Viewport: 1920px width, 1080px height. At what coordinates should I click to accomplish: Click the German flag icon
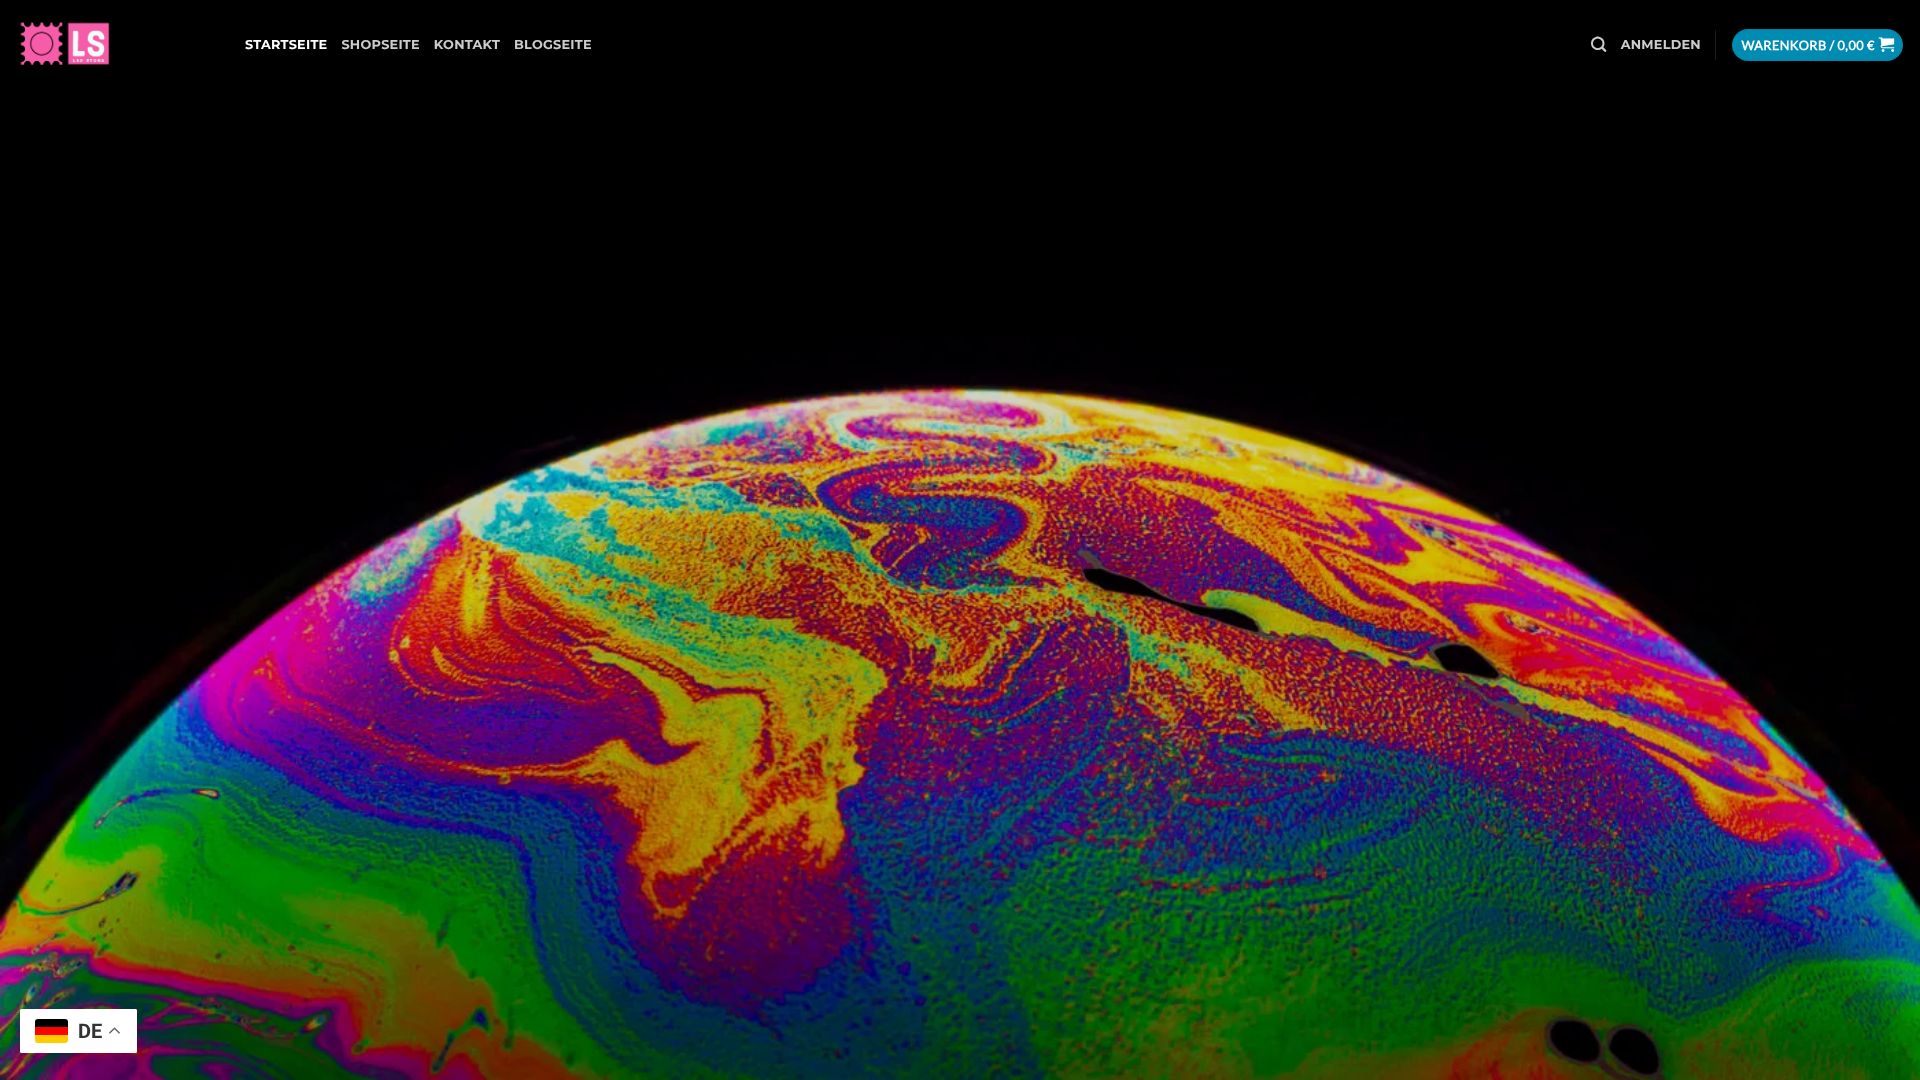[x=51, y=1031]
